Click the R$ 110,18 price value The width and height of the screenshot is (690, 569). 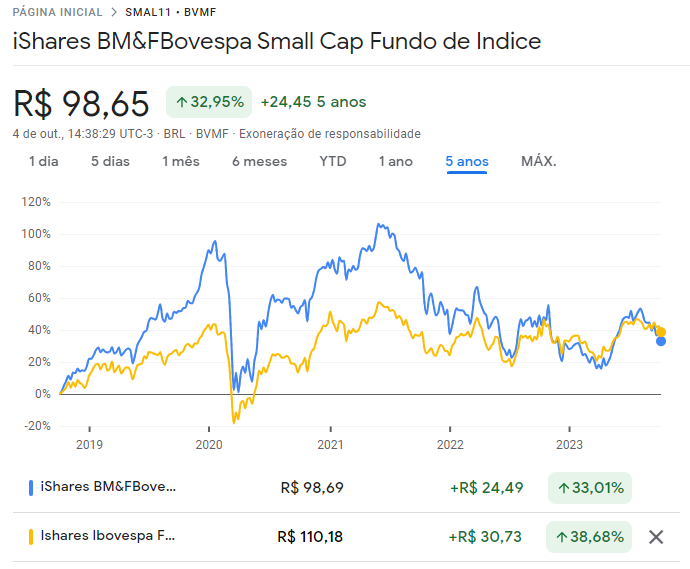[310, 537]
